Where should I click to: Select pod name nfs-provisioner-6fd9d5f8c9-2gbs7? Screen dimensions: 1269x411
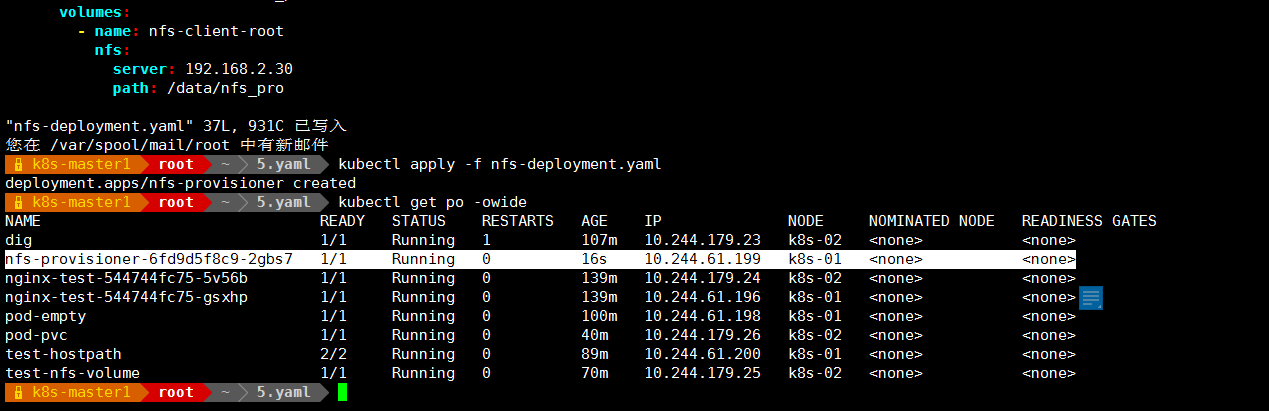tap(149, 259)
